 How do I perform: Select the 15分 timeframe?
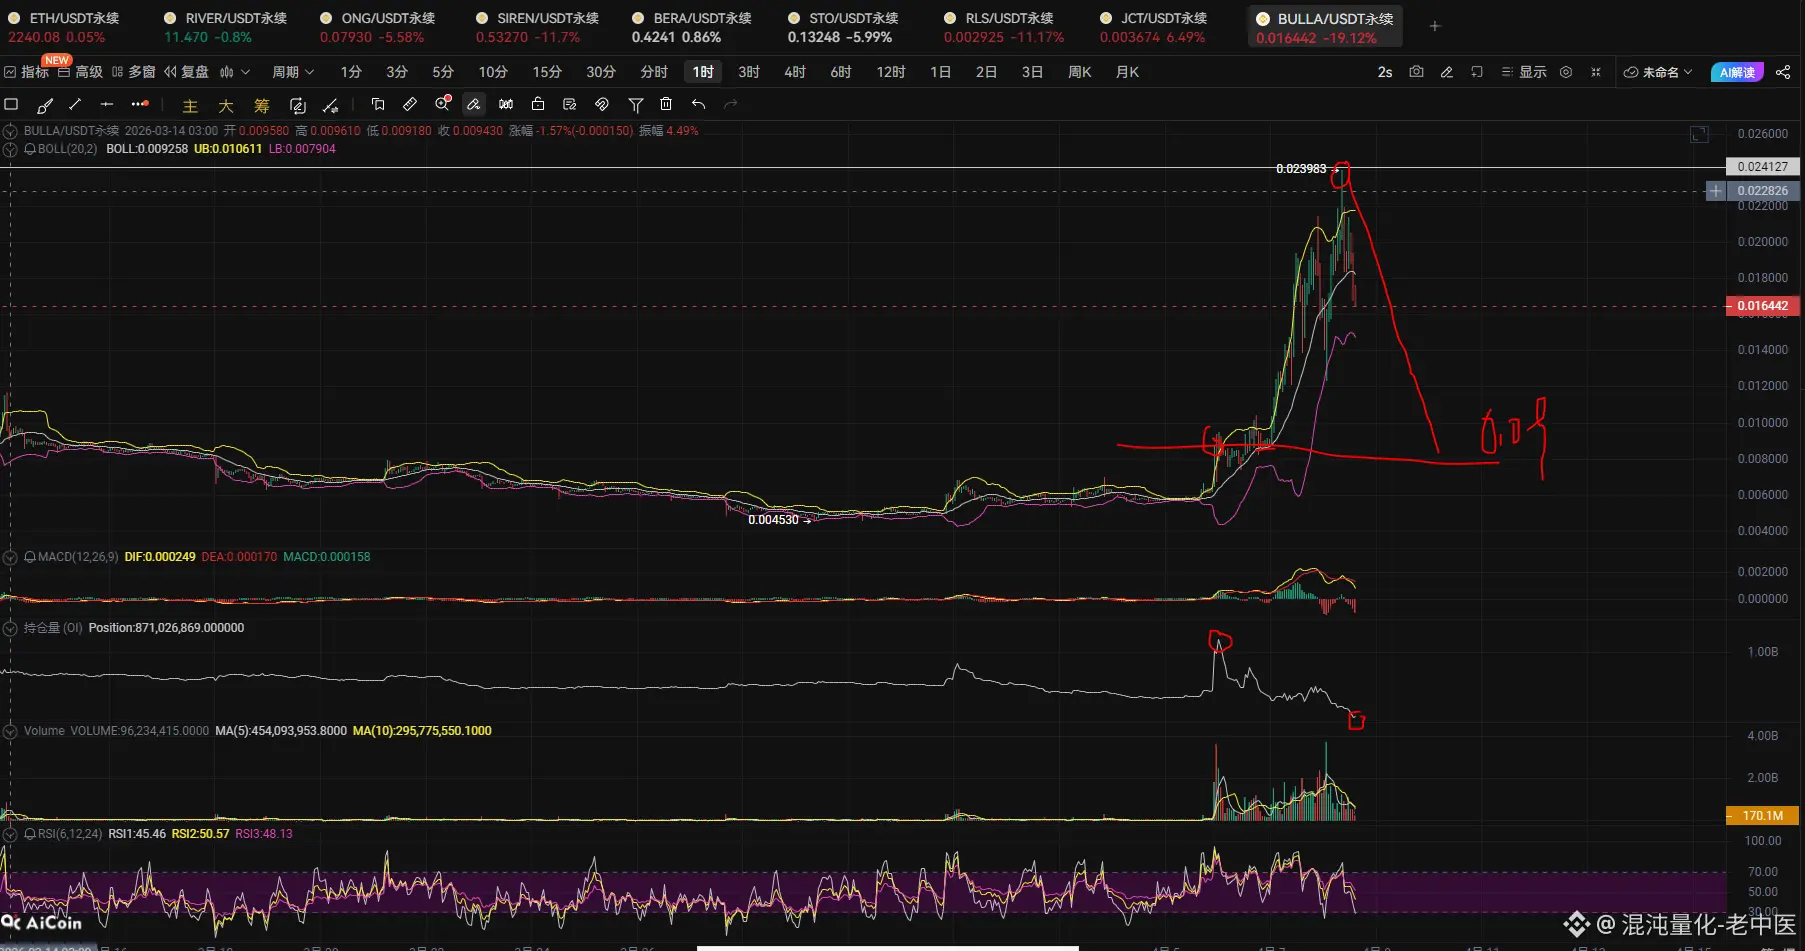tap(547, 72)
